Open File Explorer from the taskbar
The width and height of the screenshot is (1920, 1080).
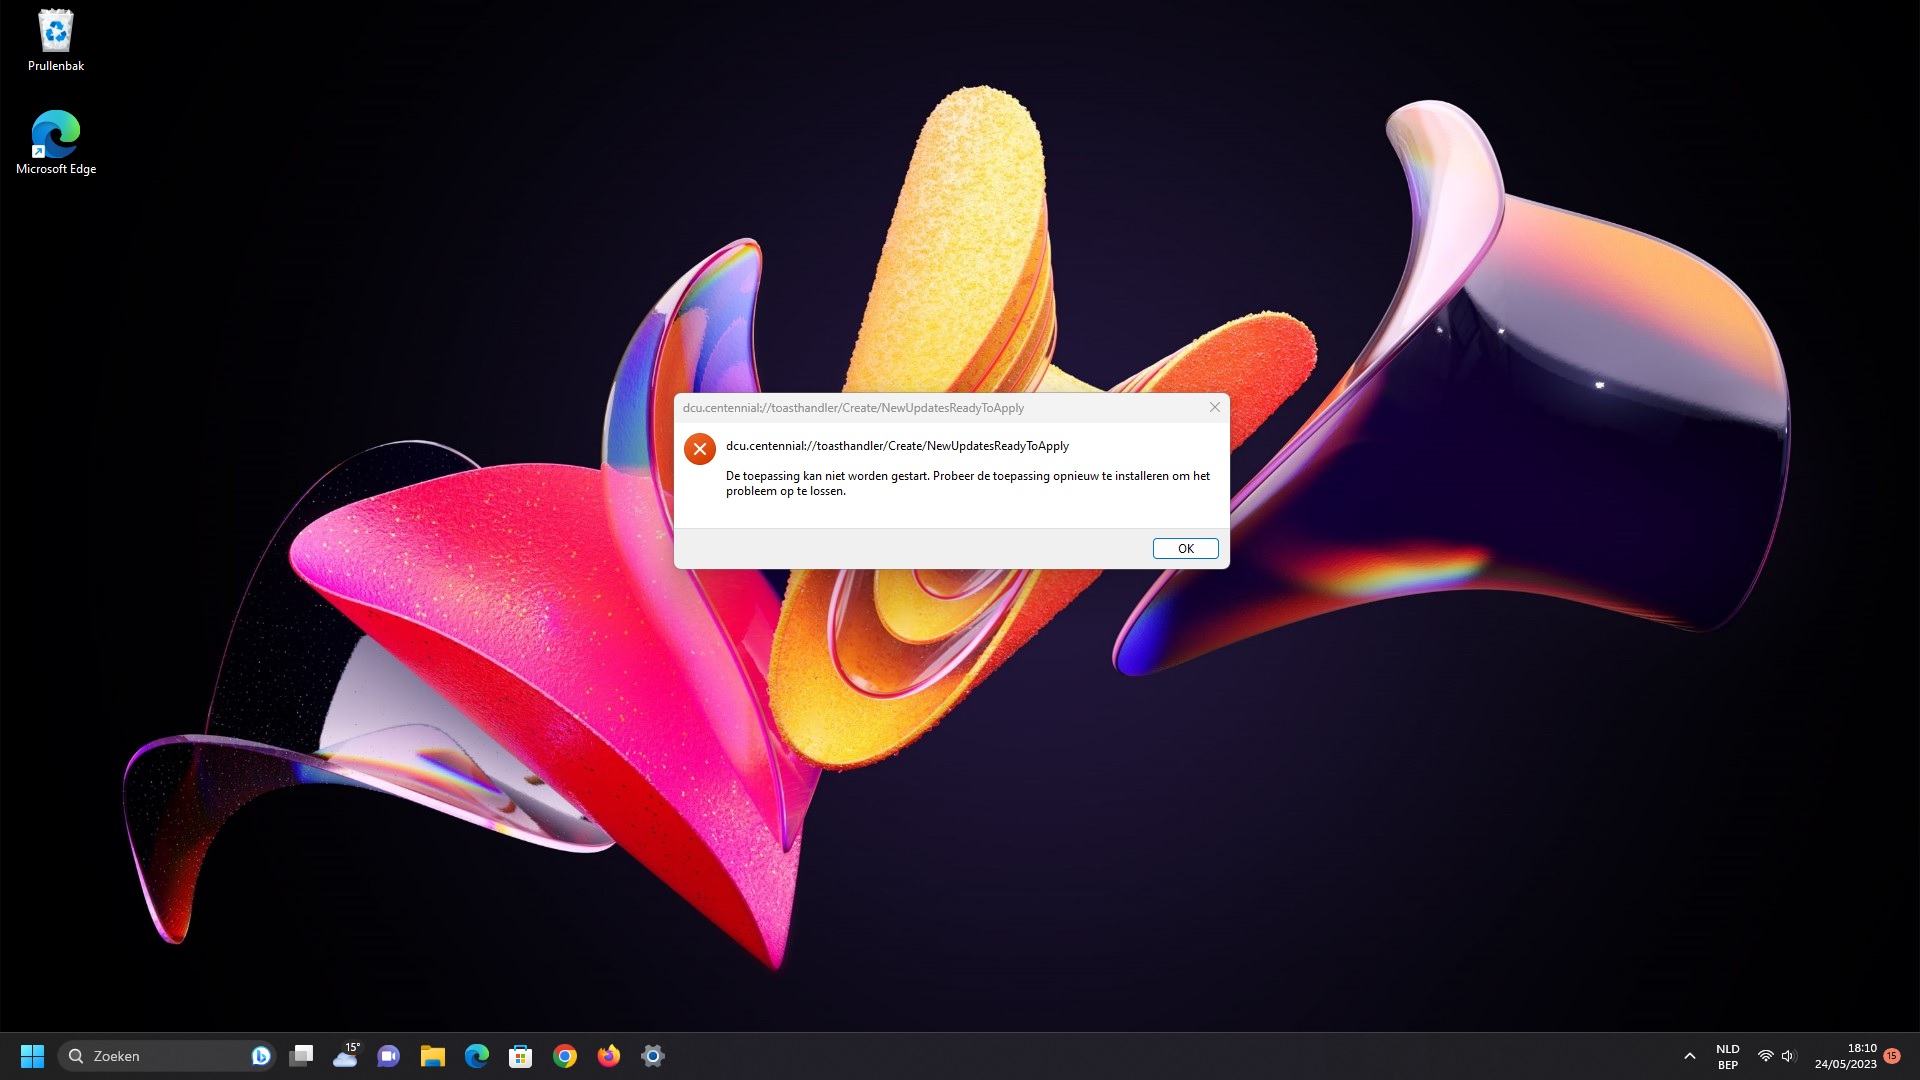[433, 1055]
